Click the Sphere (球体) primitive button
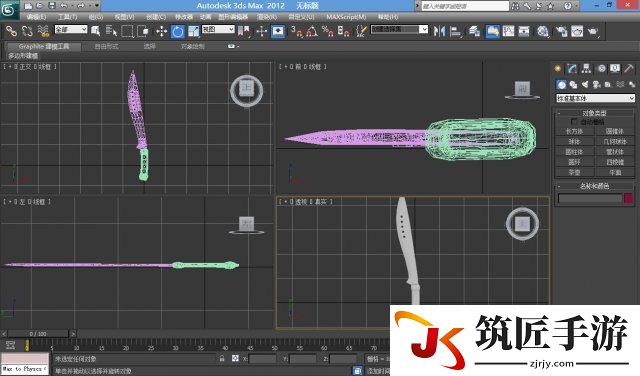Viewport: 640px width, 376px height. (574, 141)
